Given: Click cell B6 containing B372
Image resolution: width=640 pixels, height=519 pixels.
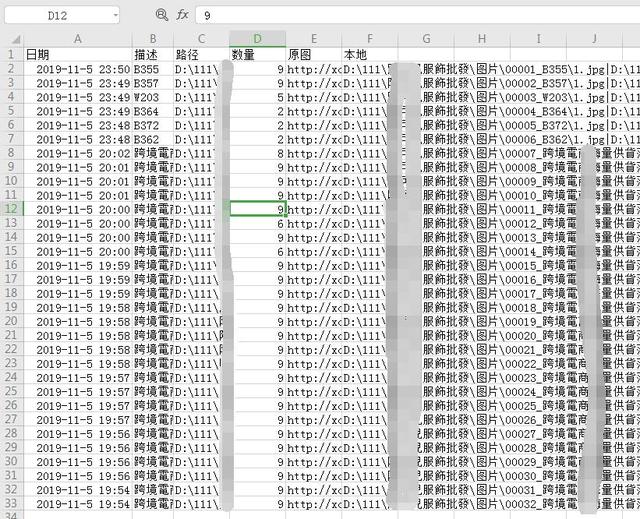Looking at the screenshot, I should click(153, 125).
